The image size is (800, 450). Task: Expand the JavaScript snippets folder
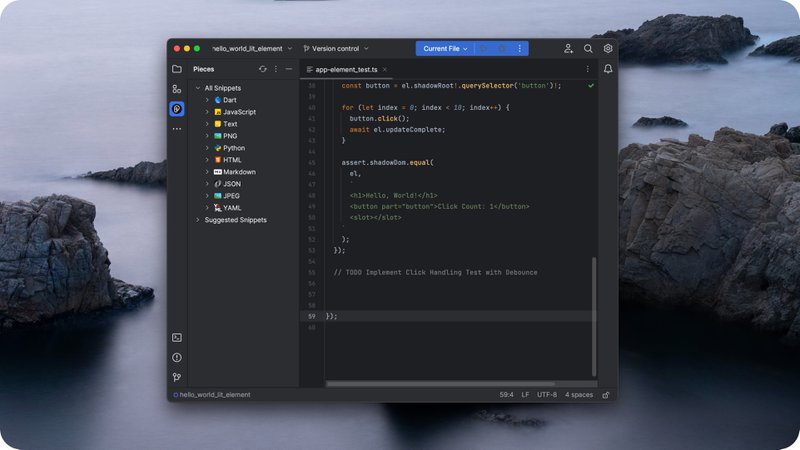pos(207,112)
